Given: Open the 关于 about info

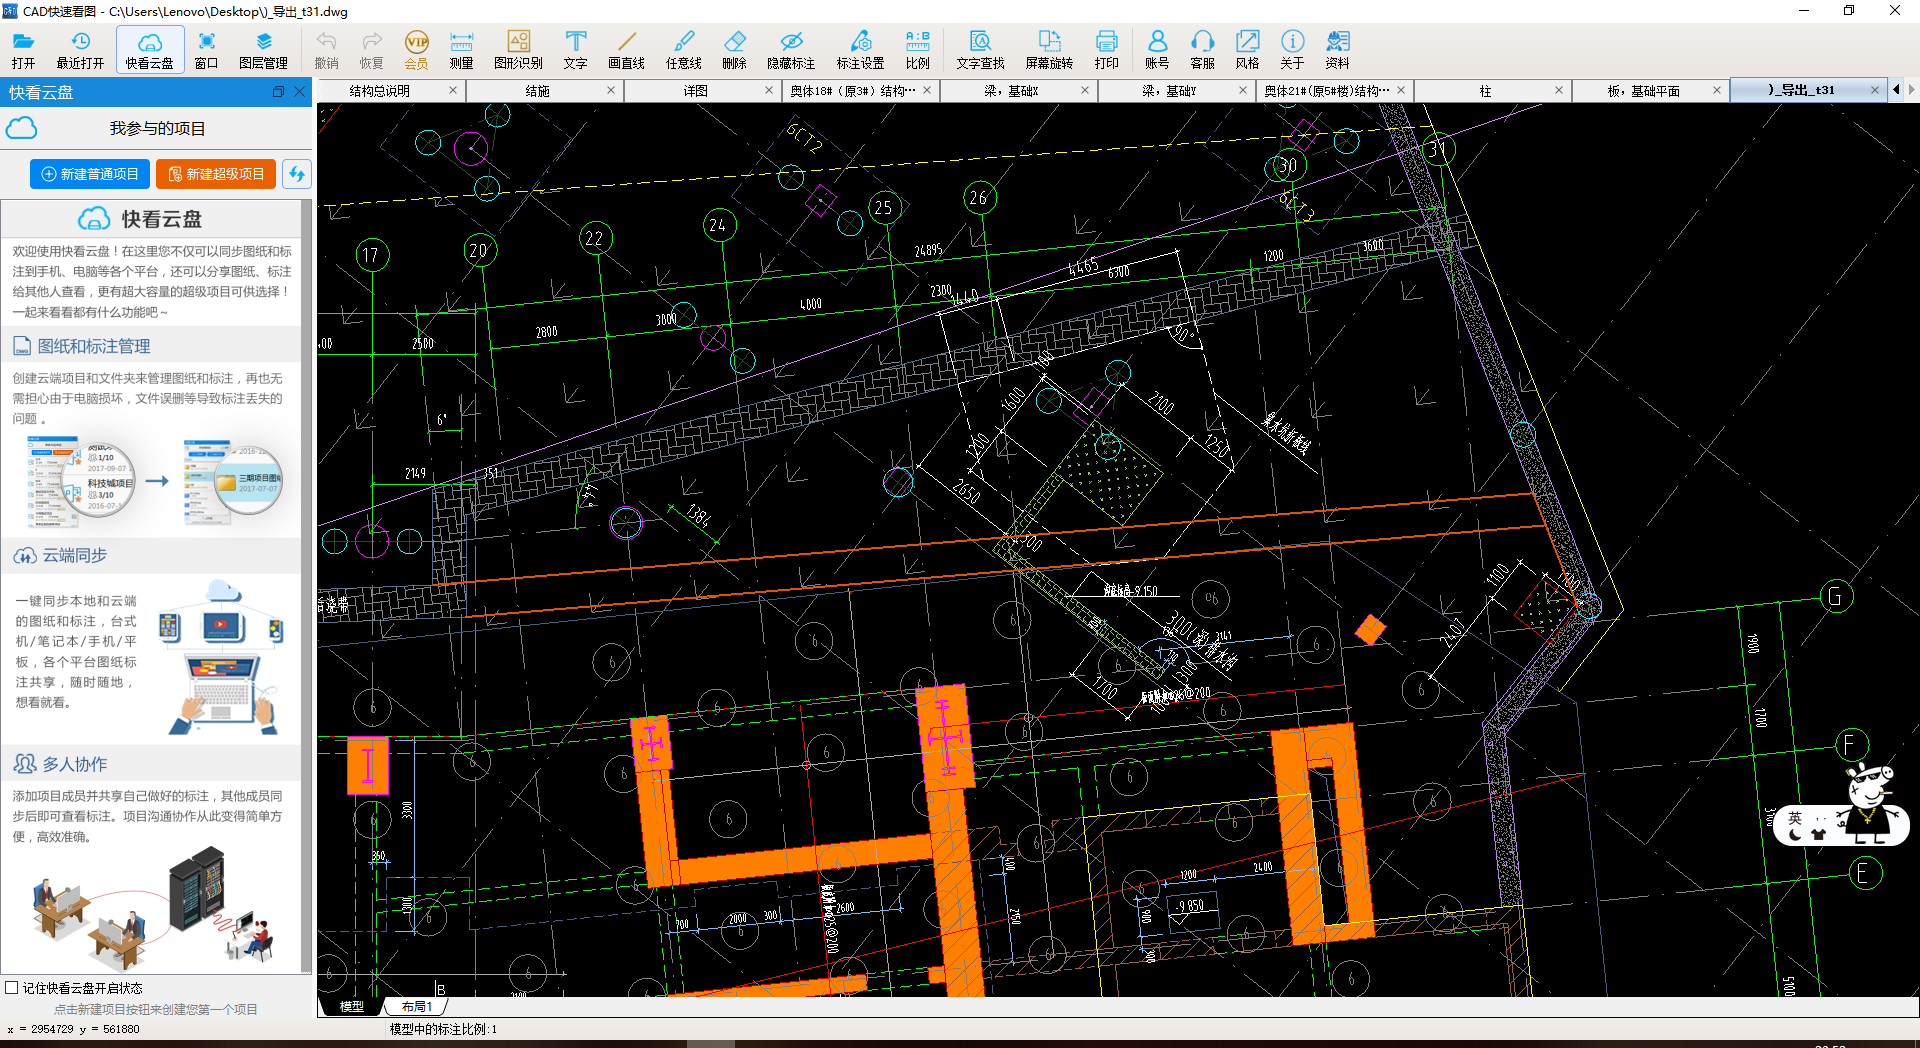Looking at the screenshot, I should click(1292, 49).
